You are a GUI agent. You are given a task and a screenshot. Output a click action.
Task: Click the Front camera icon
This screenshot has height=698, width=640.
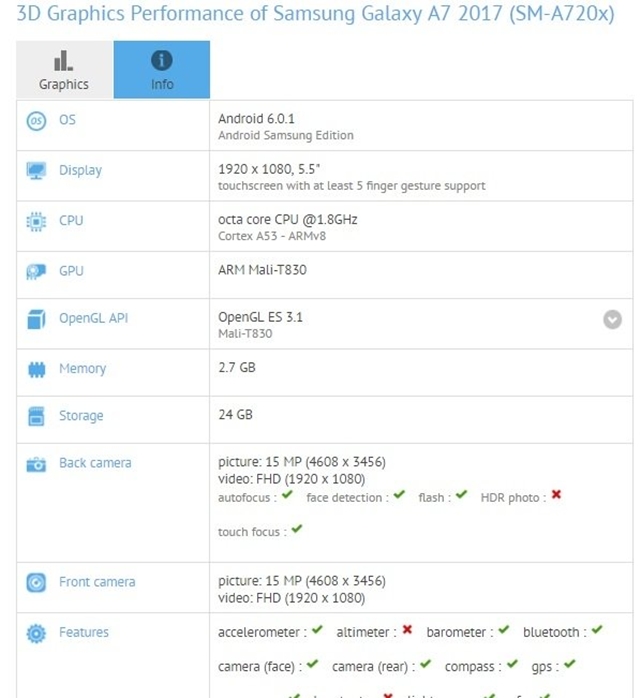36,582
